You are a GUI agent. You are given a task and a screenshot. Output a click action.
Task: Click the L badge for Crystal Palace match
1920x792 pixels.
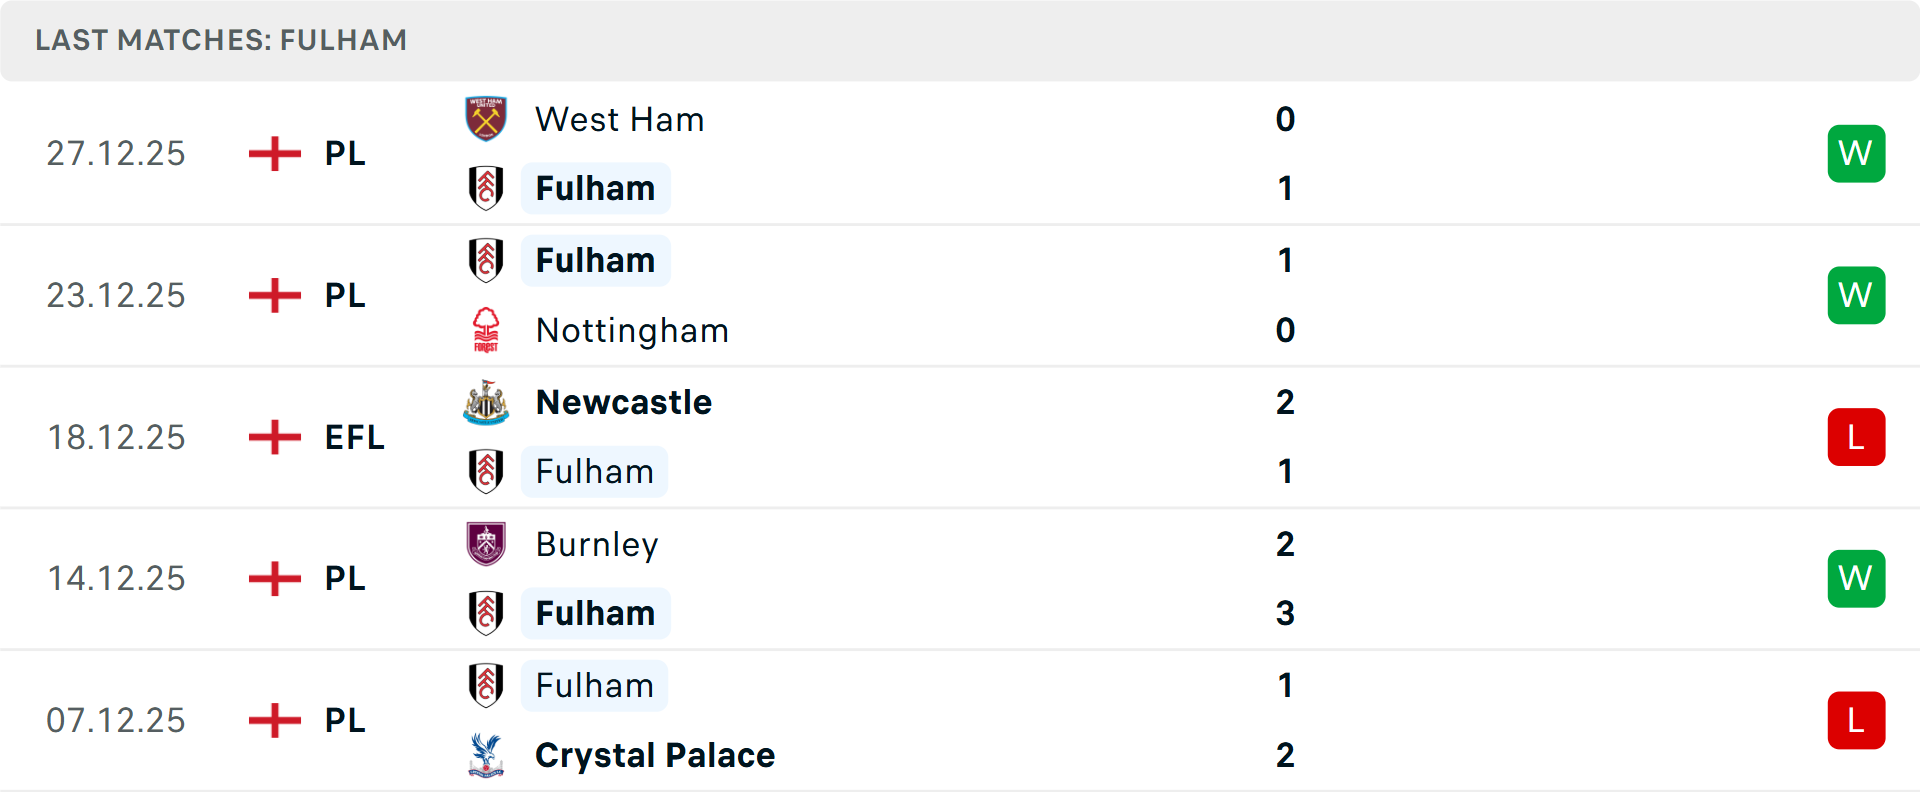pyautogui.click(x=1856, y=720)
